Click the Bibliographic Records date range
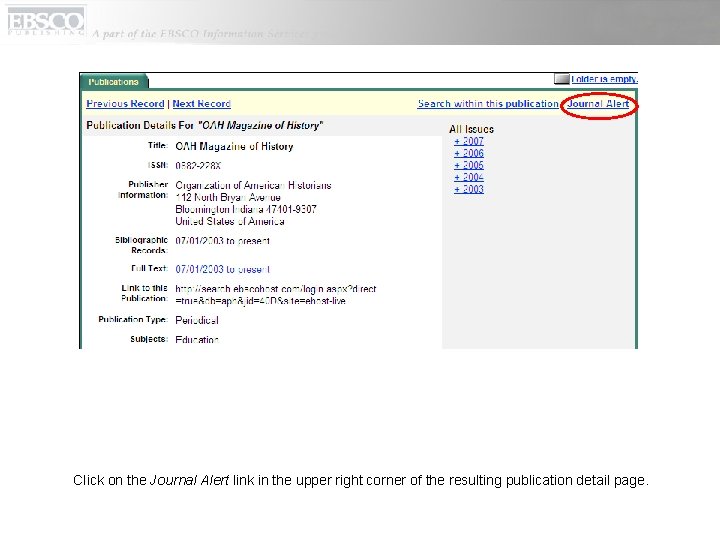 [x=223, y=241]
